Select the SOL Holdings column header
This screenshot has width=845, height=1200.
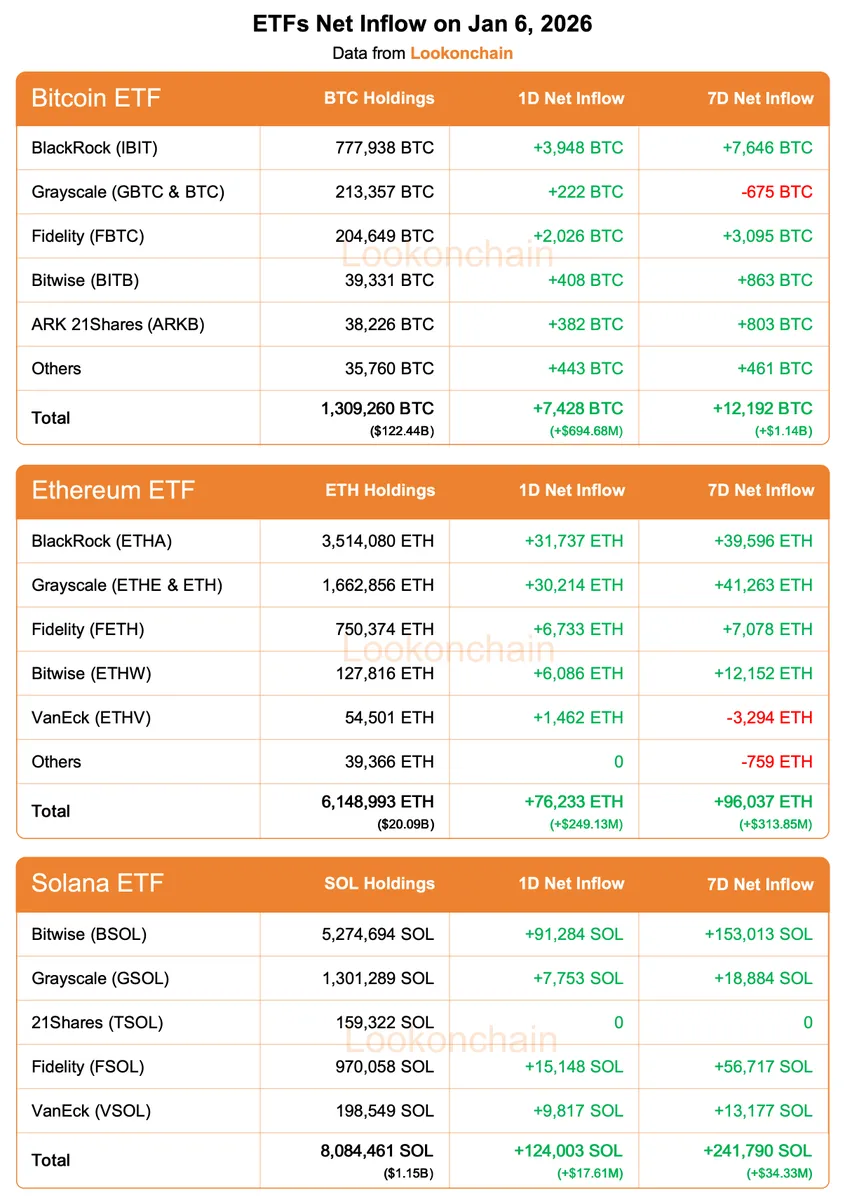[380, 883]
